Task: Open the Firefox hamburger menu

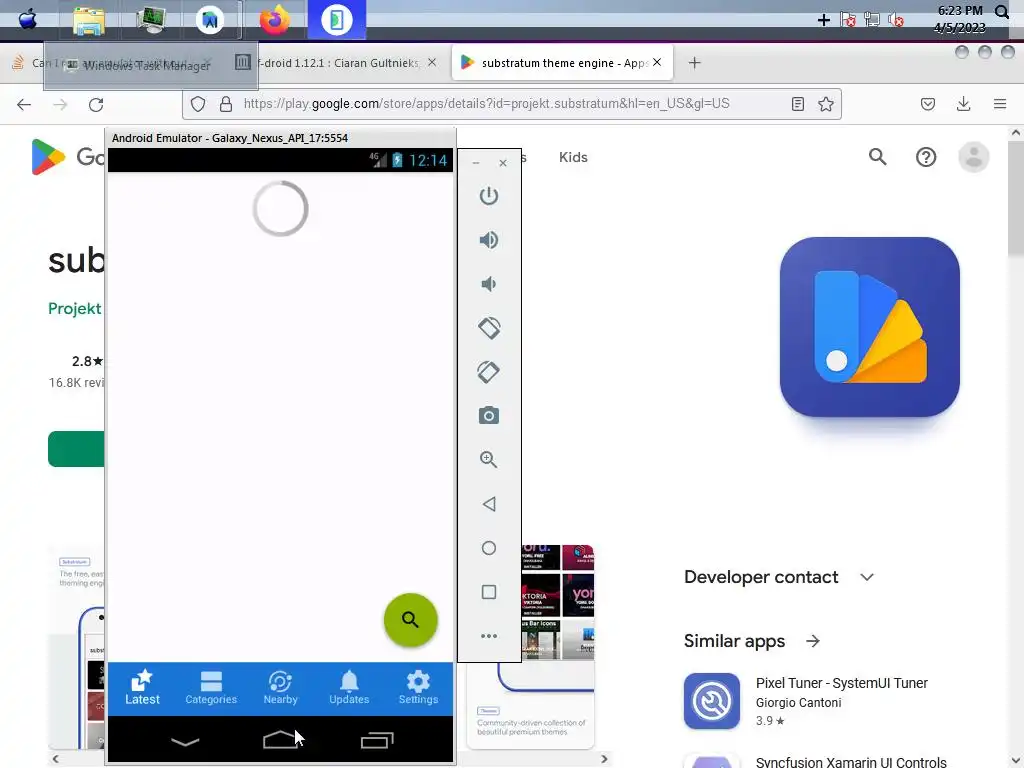Action: click(999, 104)
